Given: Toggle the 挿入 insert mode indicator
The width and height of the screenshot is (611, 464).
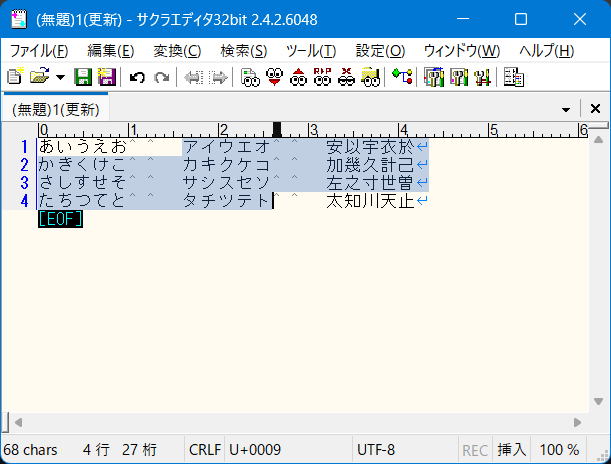Looking at the screenshot, I should 511,450.
